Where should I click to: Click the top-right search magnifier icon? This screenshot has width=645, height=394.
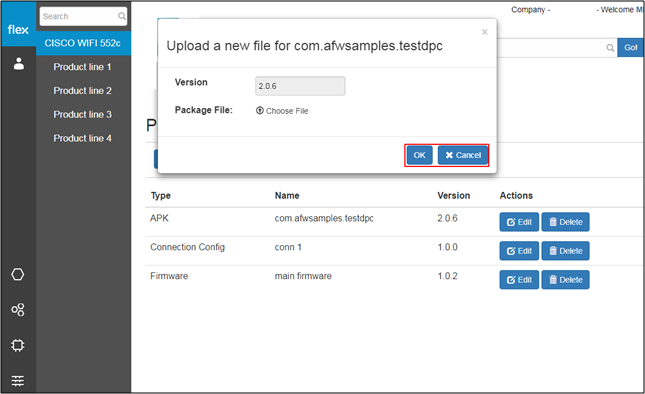(610, 48)
